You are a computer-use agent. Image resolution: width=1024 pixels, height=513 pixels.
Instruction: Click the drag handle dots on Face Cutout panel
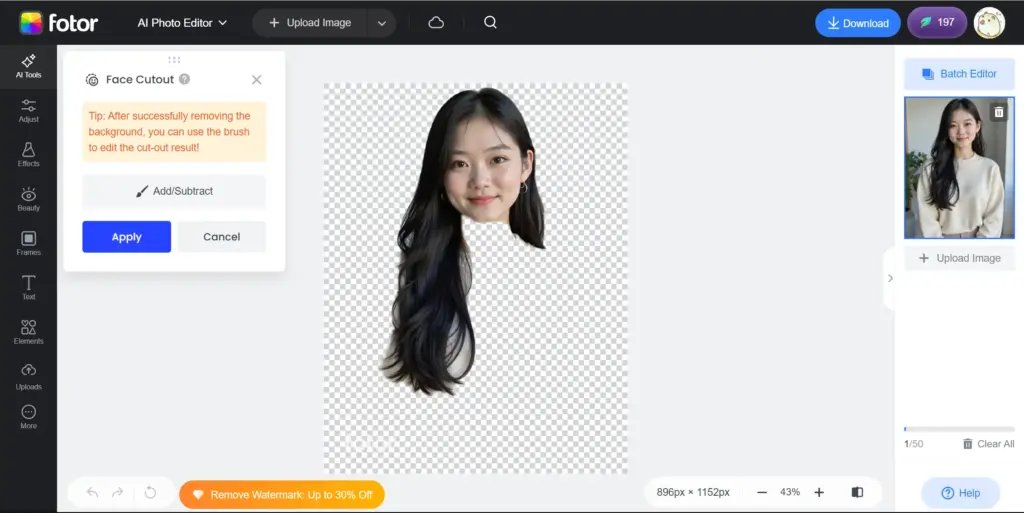point(174,60)
